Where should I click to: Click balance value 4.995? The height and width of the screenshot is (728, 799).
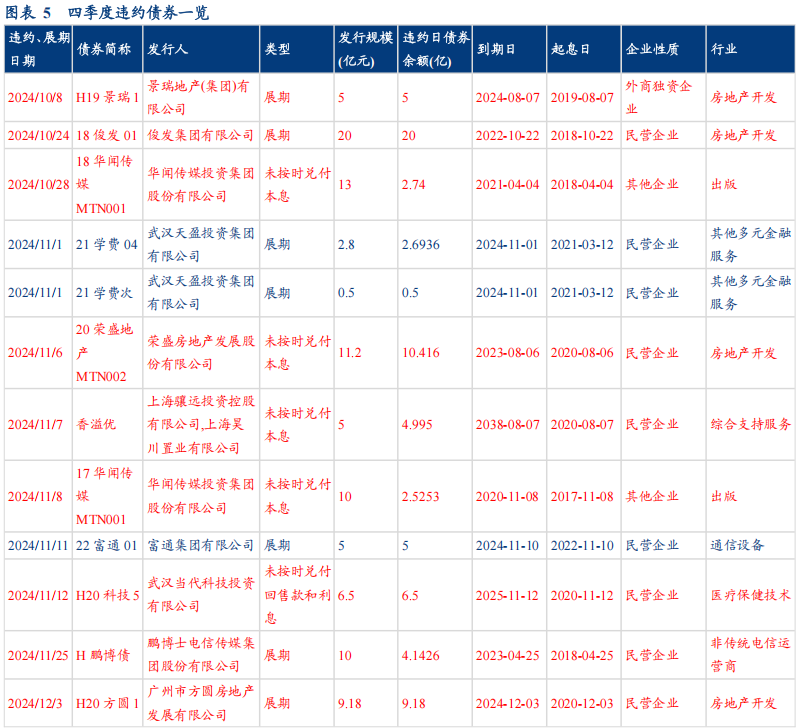click(417, 424)
